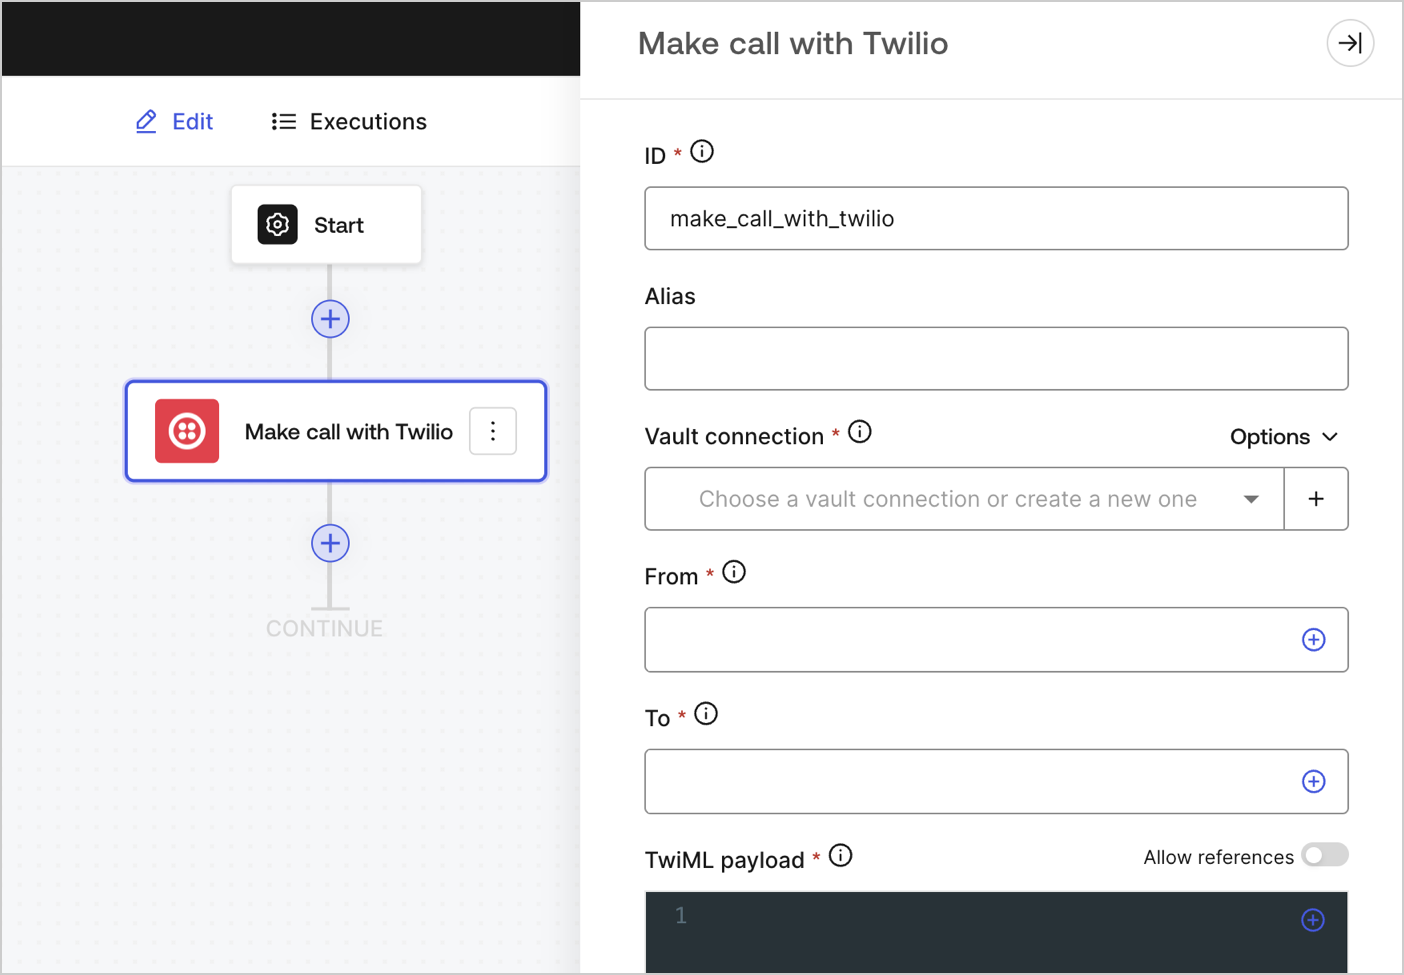The height and width of the screenshot is (975, 1404).
Task: Insert a reference in the From field
Action: tap(1313, 640)
